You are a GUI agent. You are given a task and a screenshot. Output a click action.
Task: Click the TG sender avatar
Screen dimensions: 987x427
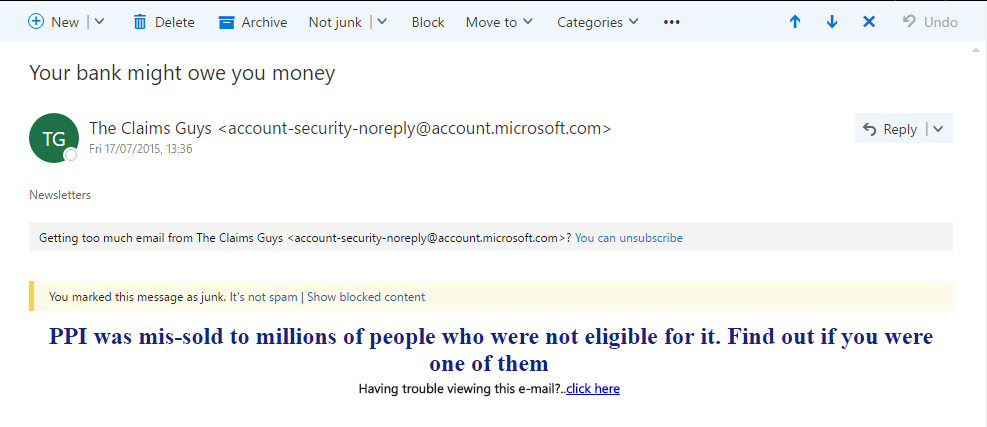point(54,138)
